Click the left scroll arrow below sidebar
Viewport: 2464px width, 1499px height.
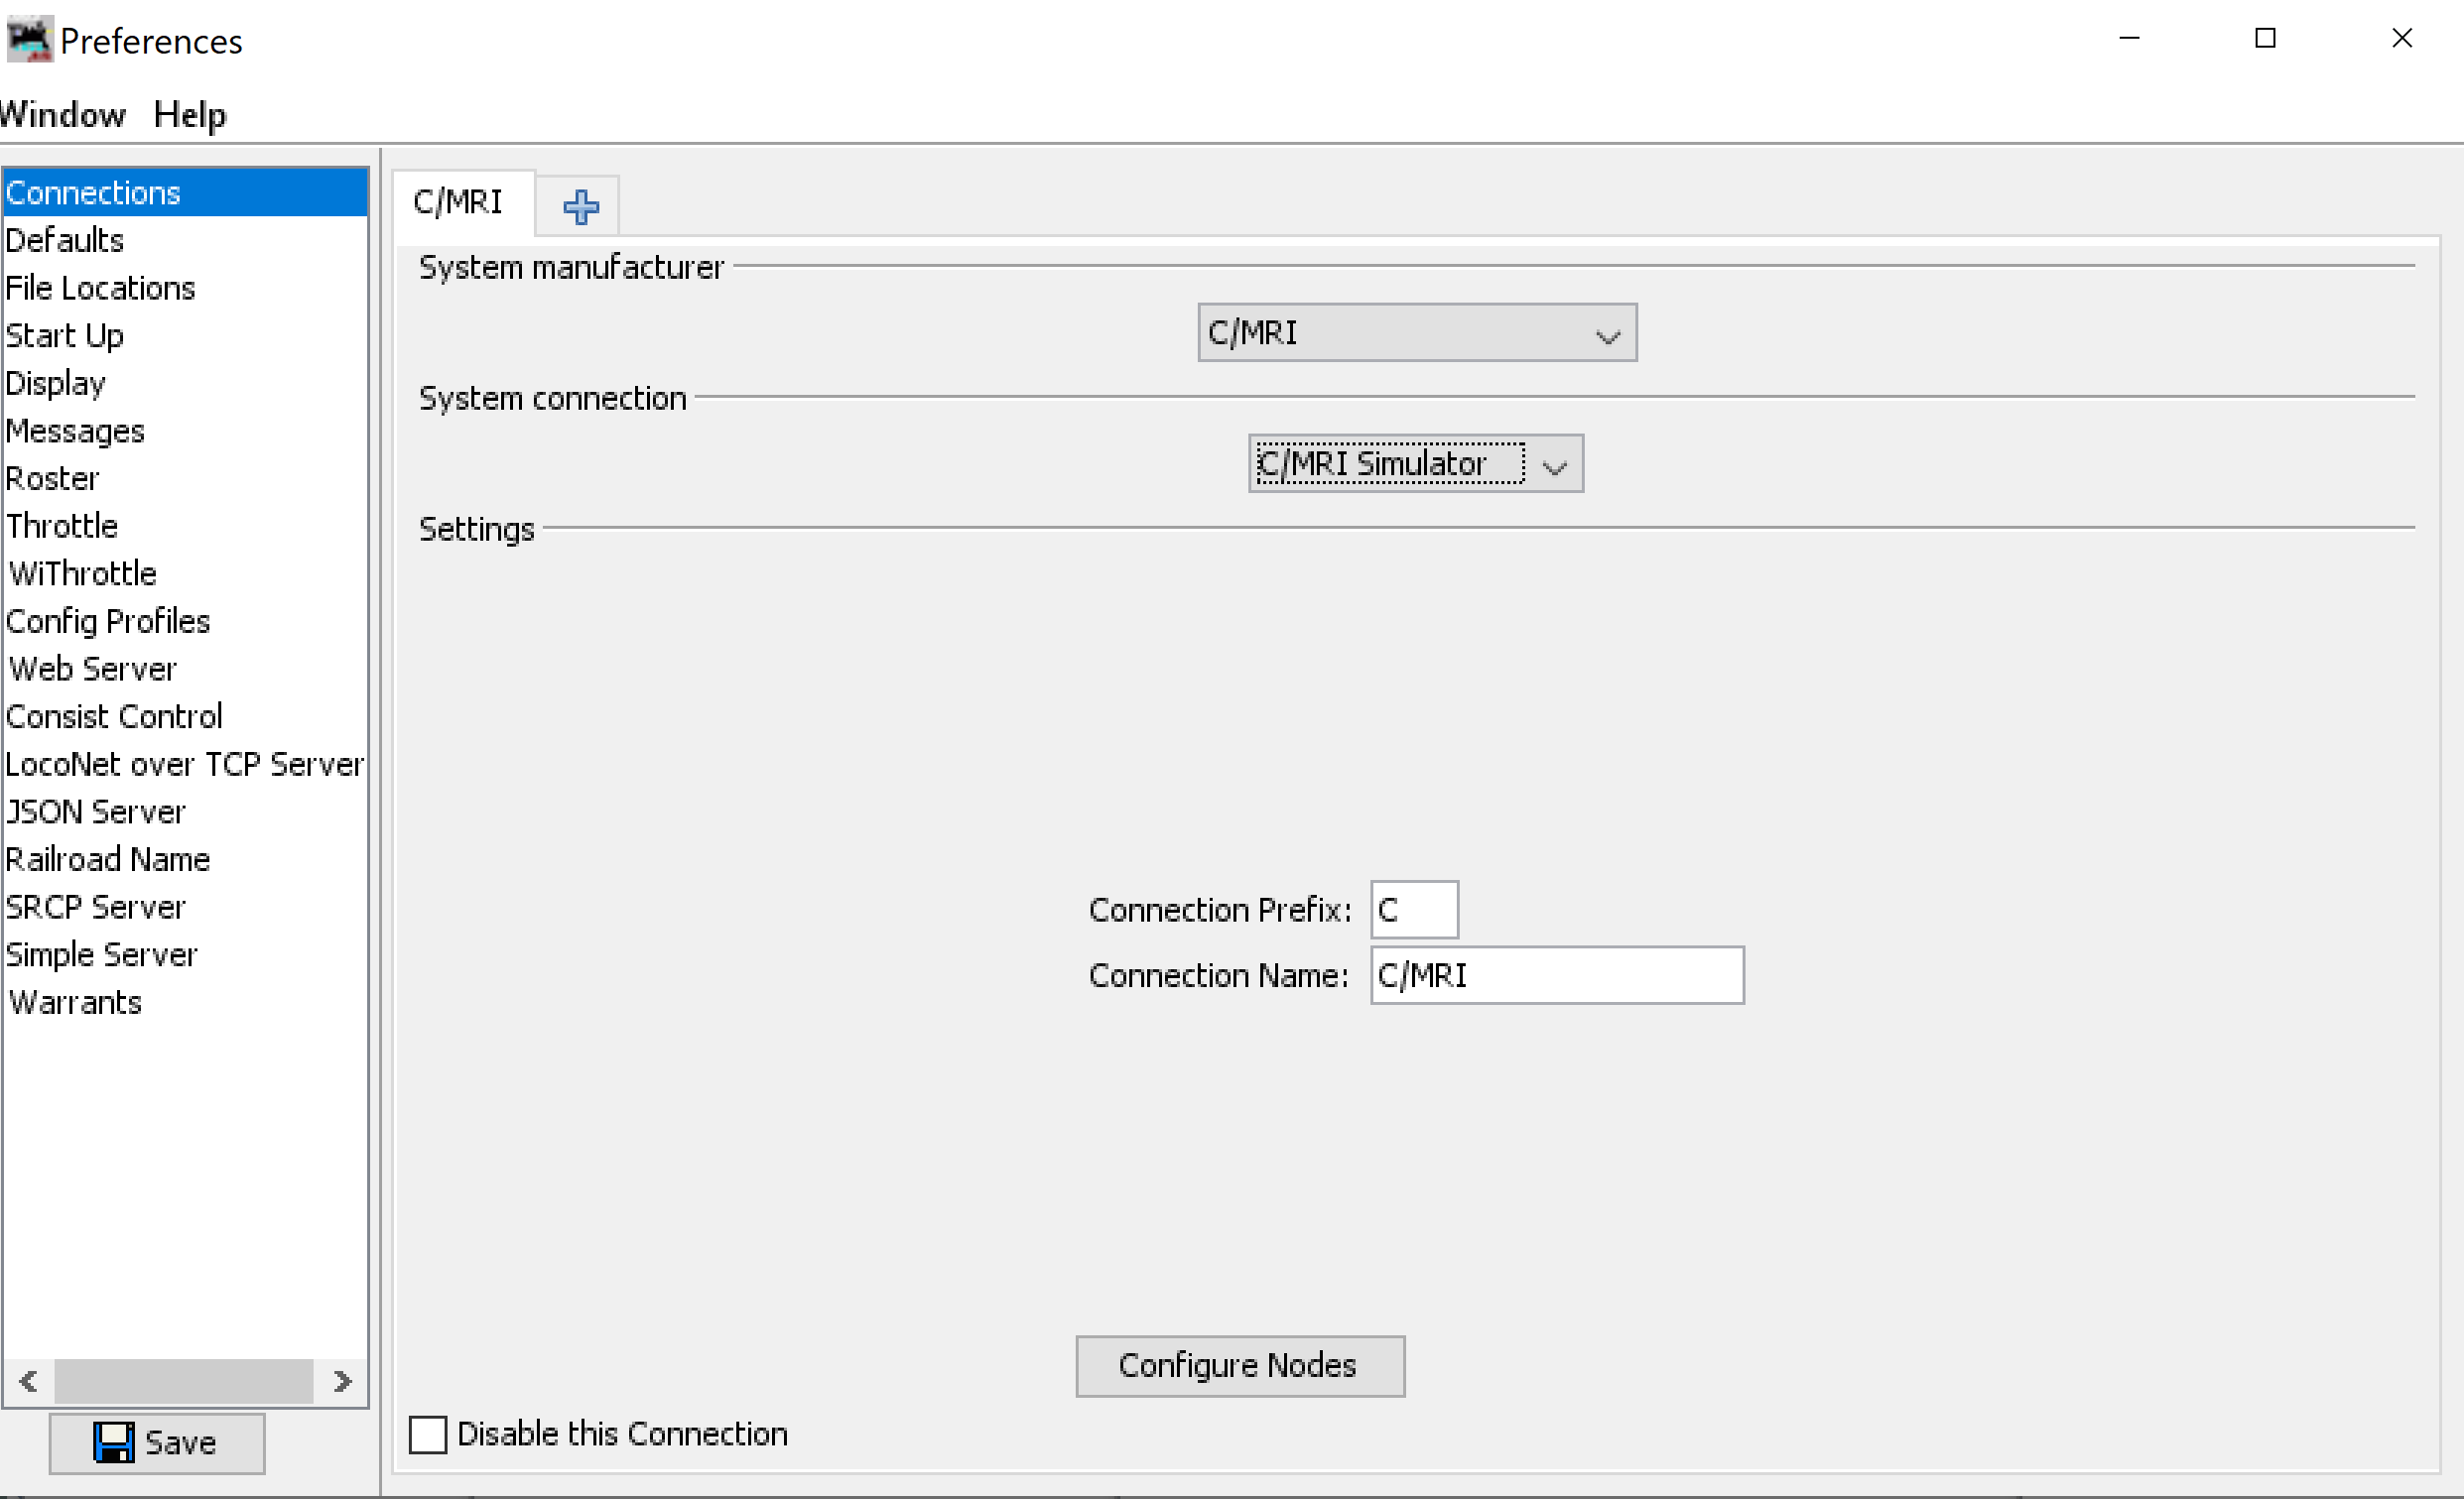click(27, 1382)
